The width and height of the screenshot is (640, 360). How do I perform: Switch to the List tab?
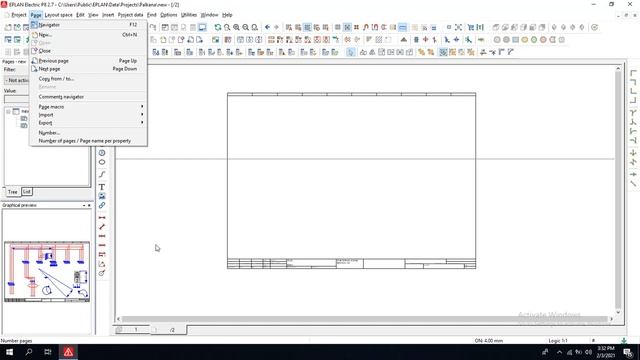pos(27,191)
